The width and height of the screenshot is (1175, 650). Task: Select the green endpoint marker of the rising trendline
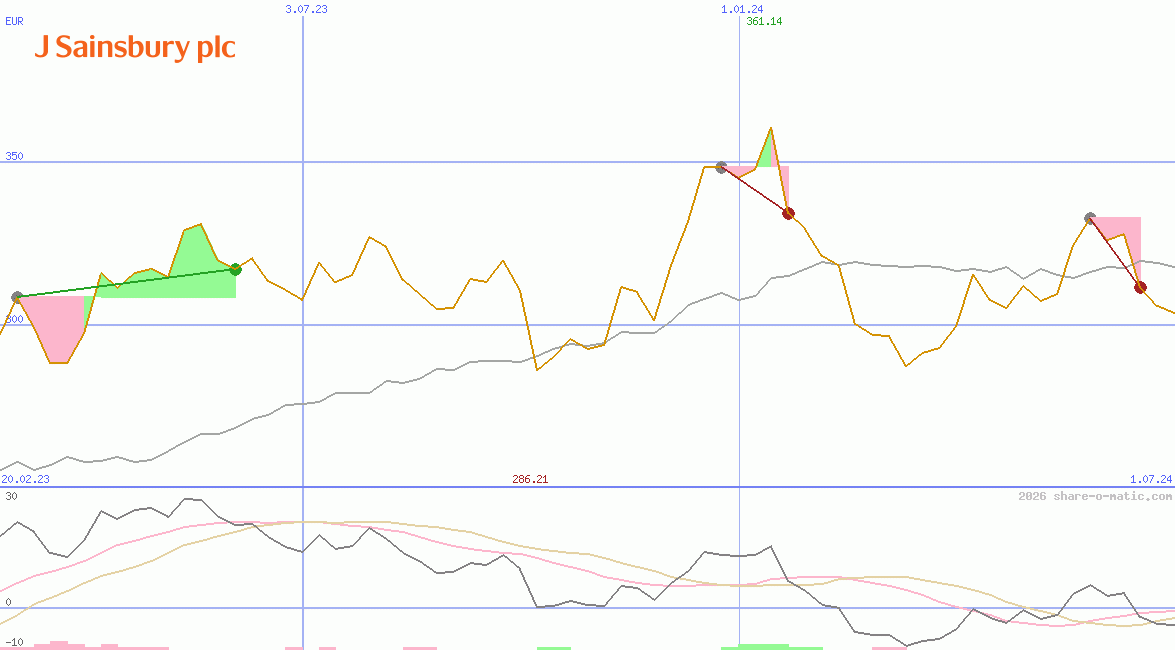pyautogui.click(x=236, y=268)
